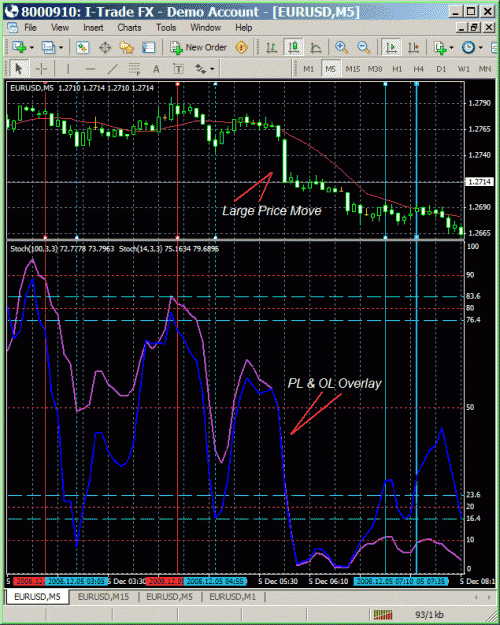Expand the Profiles dropdown arrow
This screenshot has width=500, height=625.
click(x=61, y=48)
